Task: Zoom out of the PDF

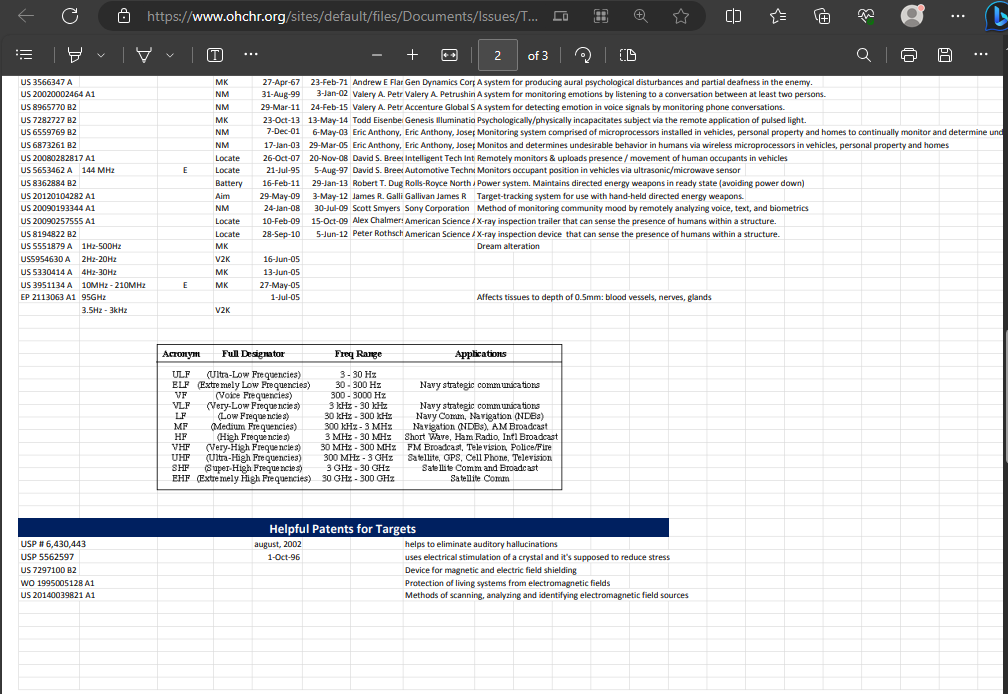Action: point(377,55)
